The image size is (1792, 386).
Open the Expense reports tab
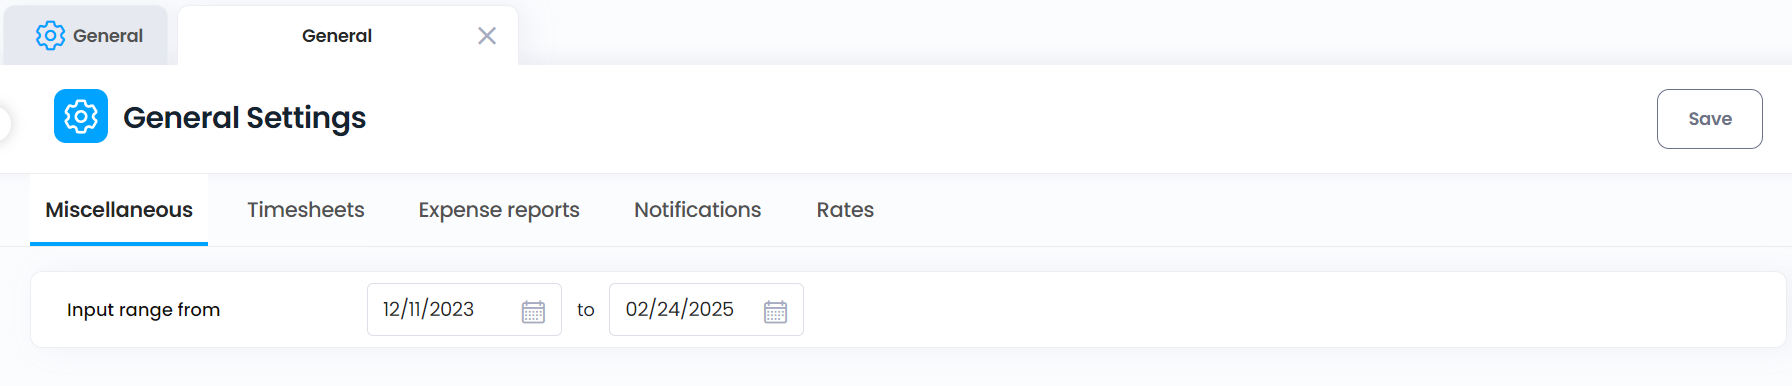499,210
